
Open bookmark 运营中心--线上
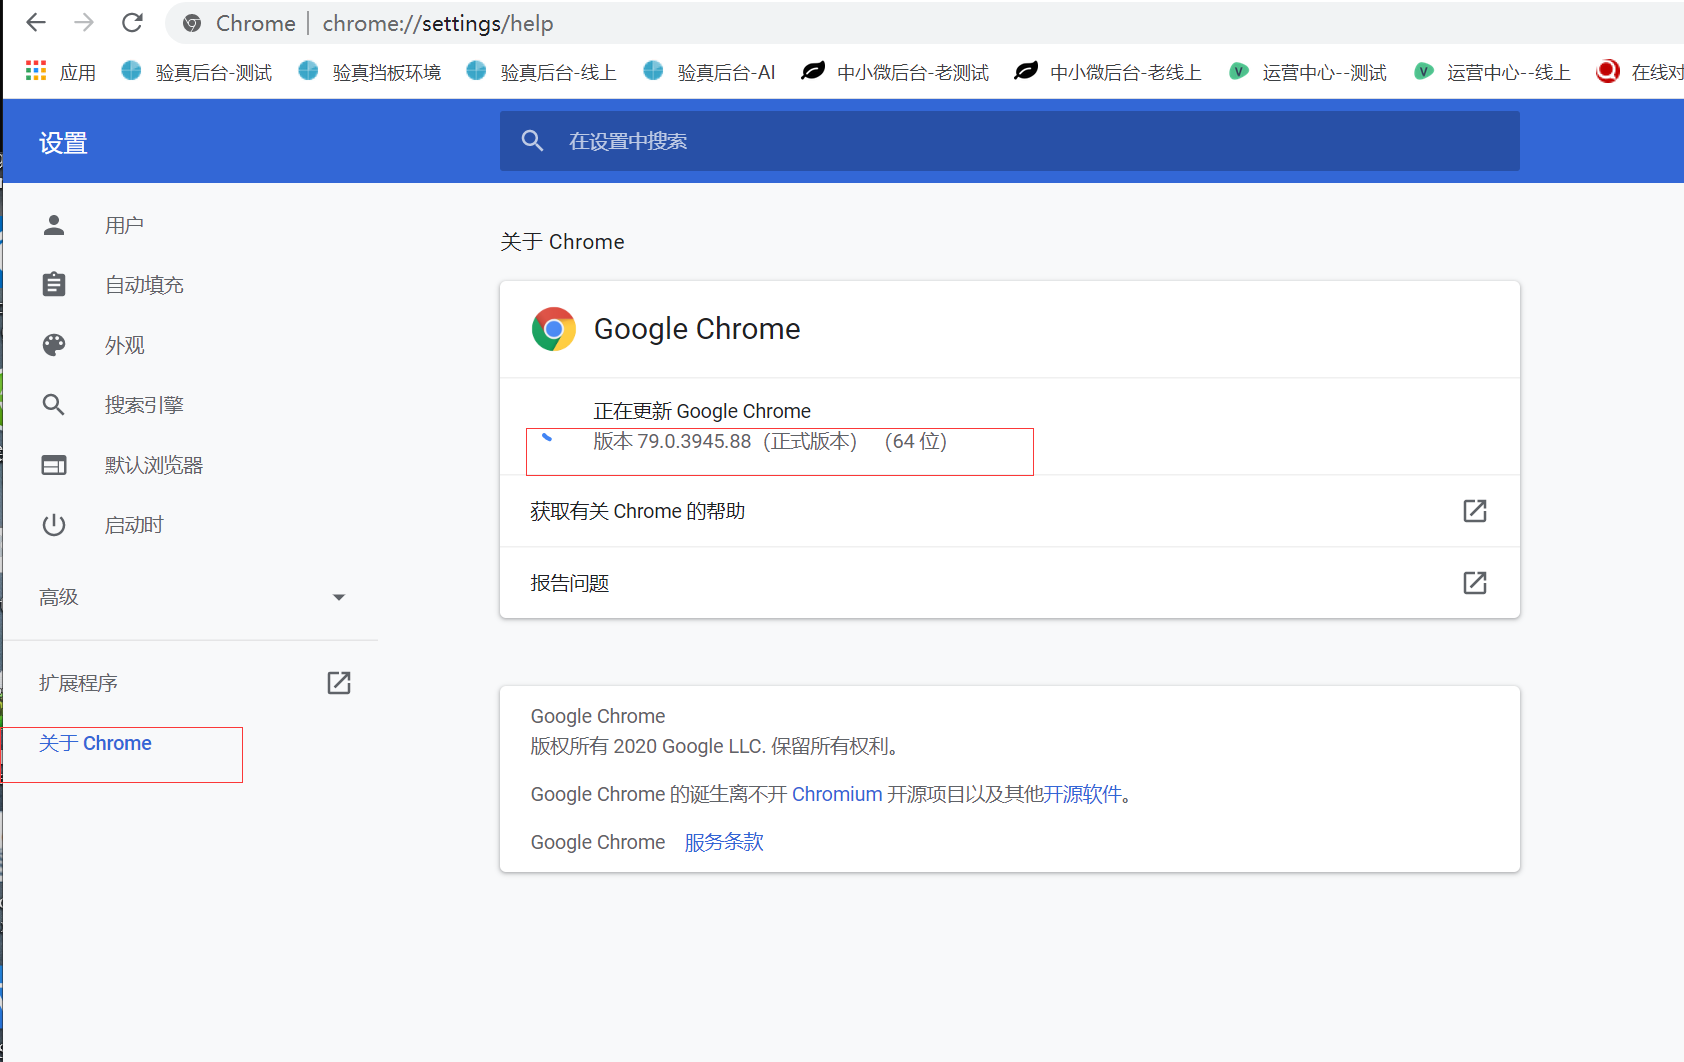(x=1492, y=72)
